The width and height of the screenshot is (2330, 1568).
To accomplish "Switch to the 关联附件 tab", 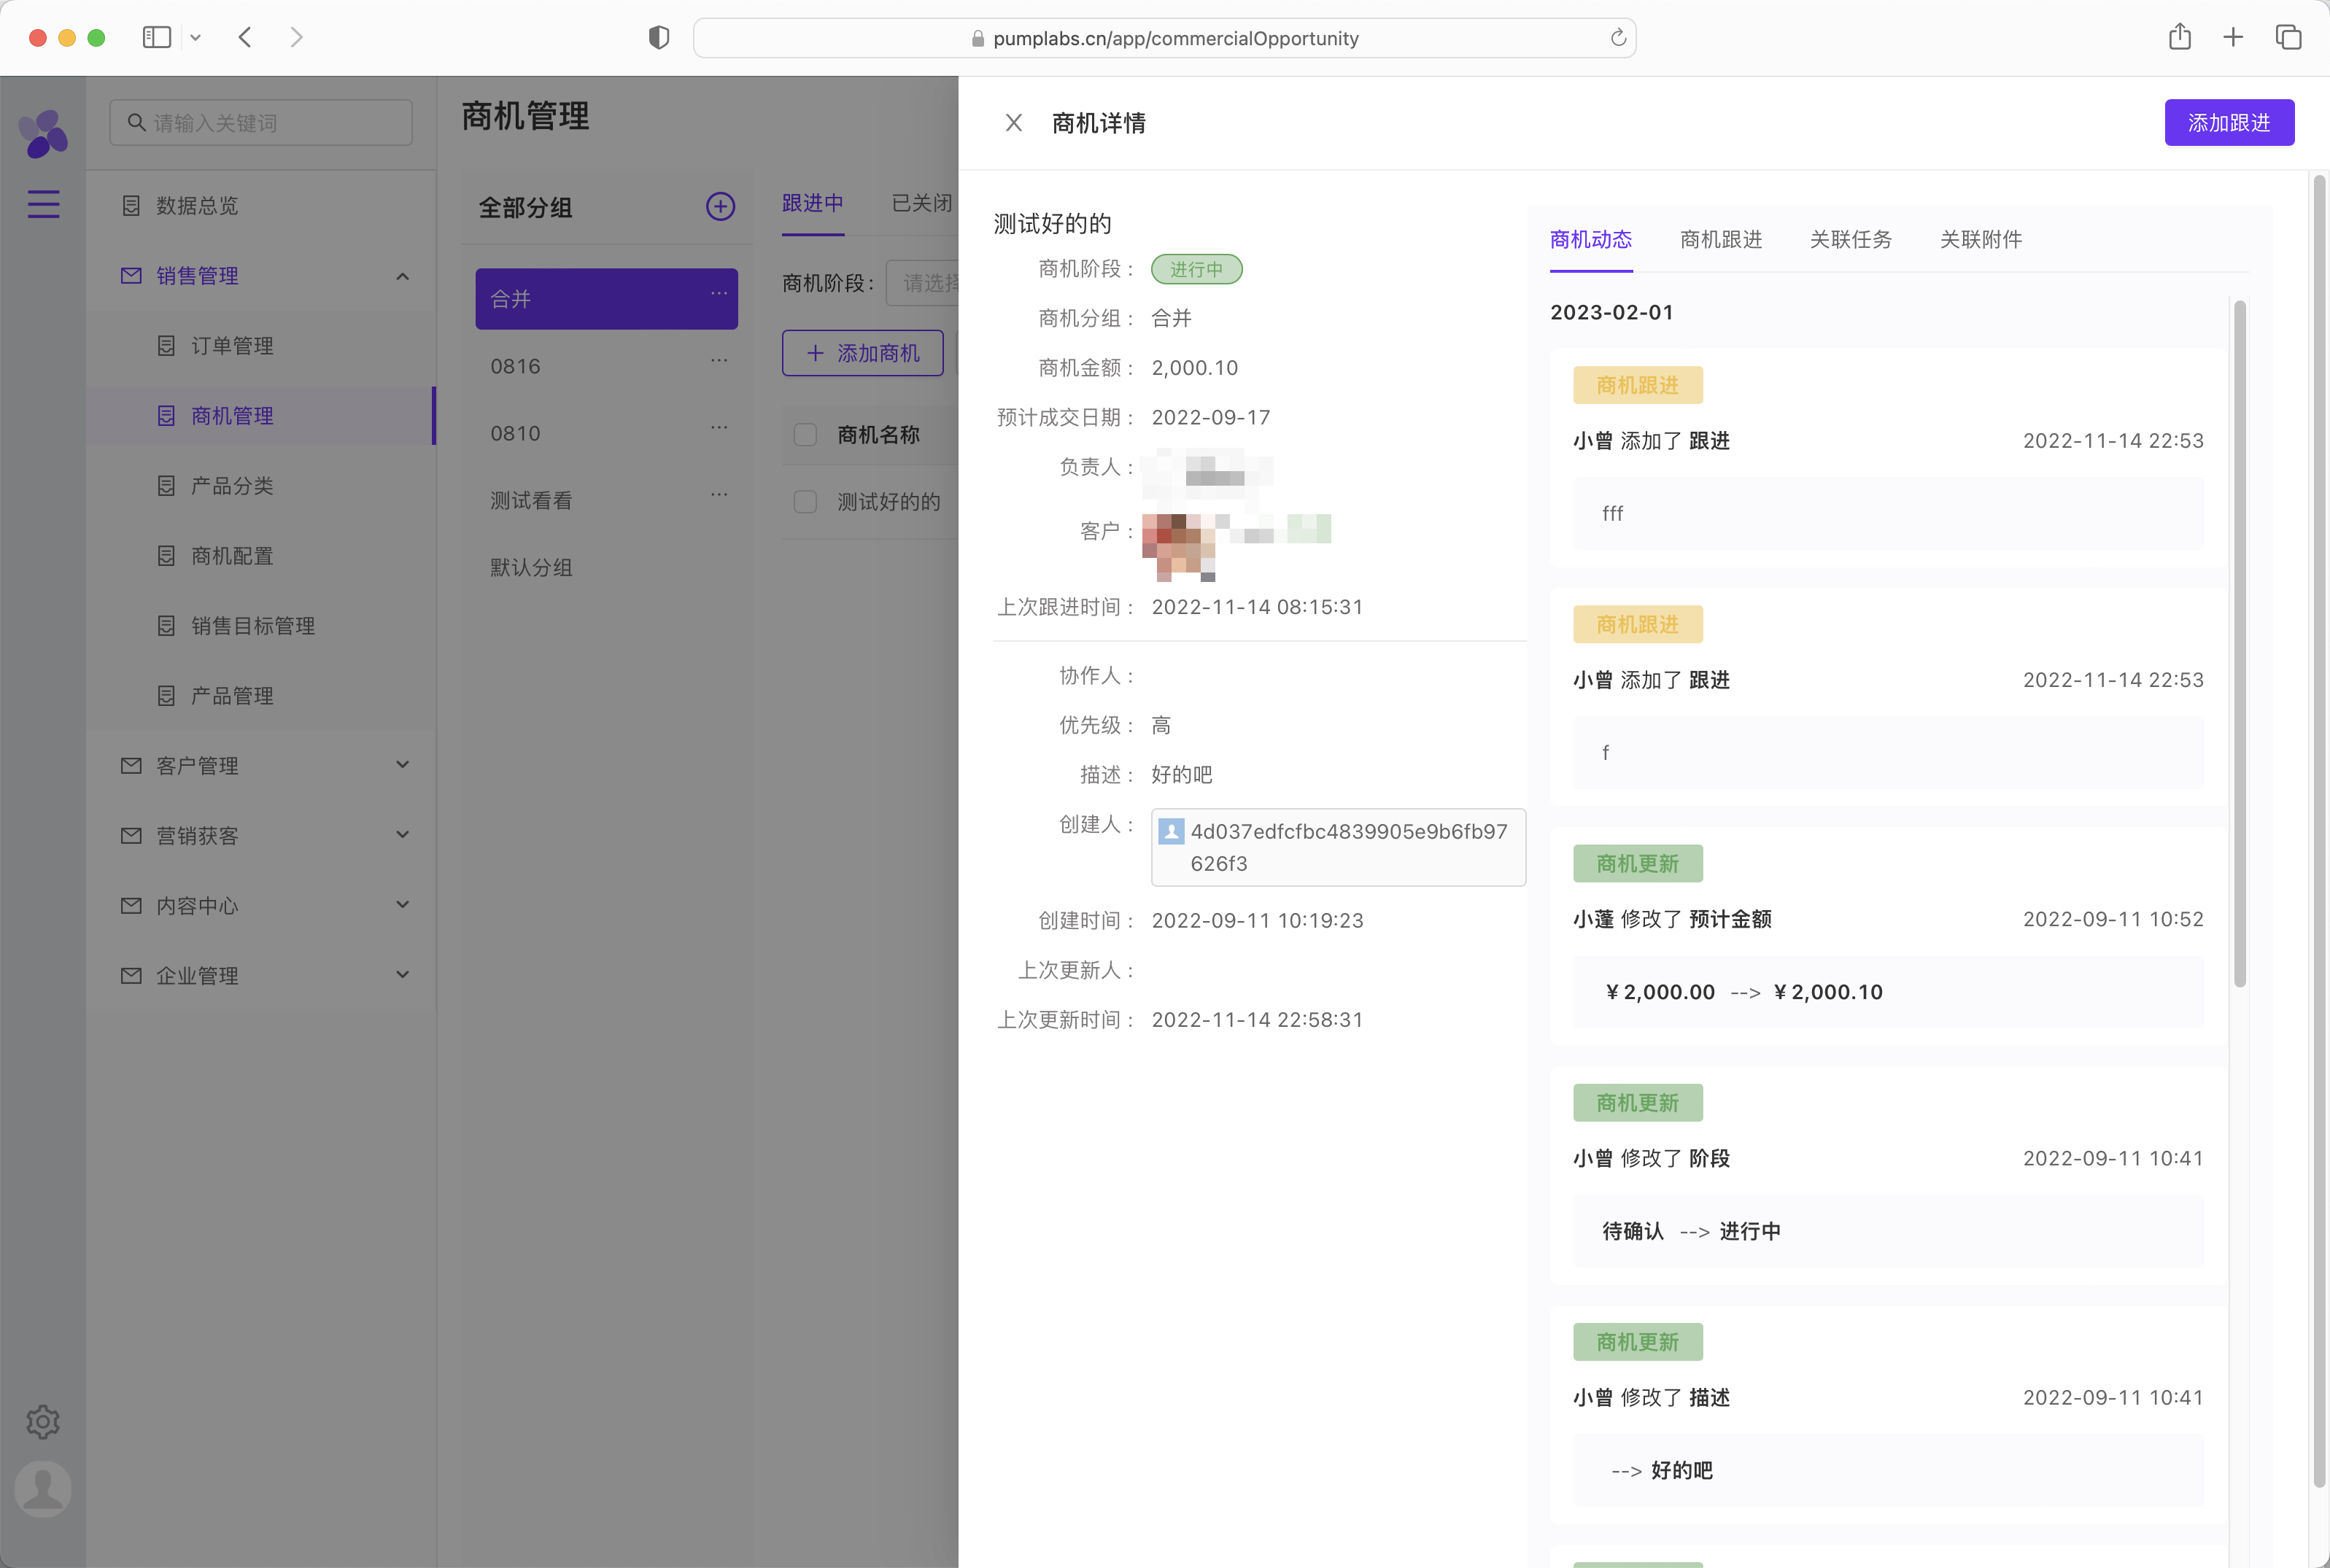I will coord(1980,240).
